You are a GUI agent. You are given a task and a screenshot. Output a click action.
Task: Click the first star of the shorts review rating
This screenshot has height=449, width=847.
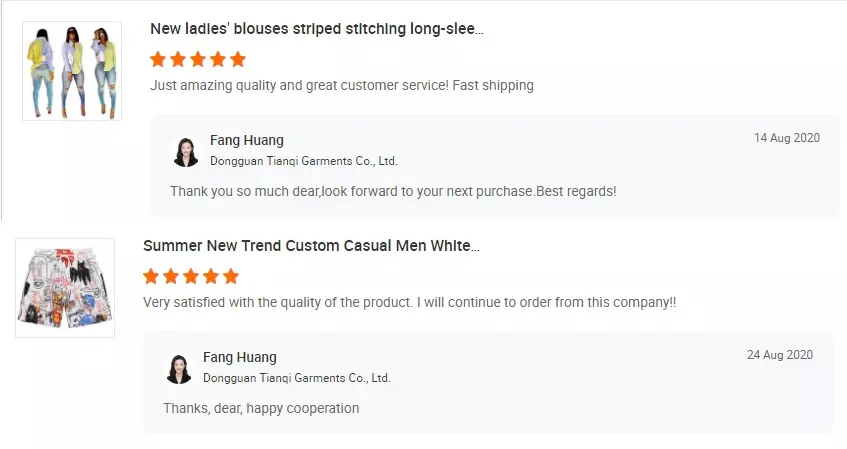pyautogui.click(x=151, y=276)
